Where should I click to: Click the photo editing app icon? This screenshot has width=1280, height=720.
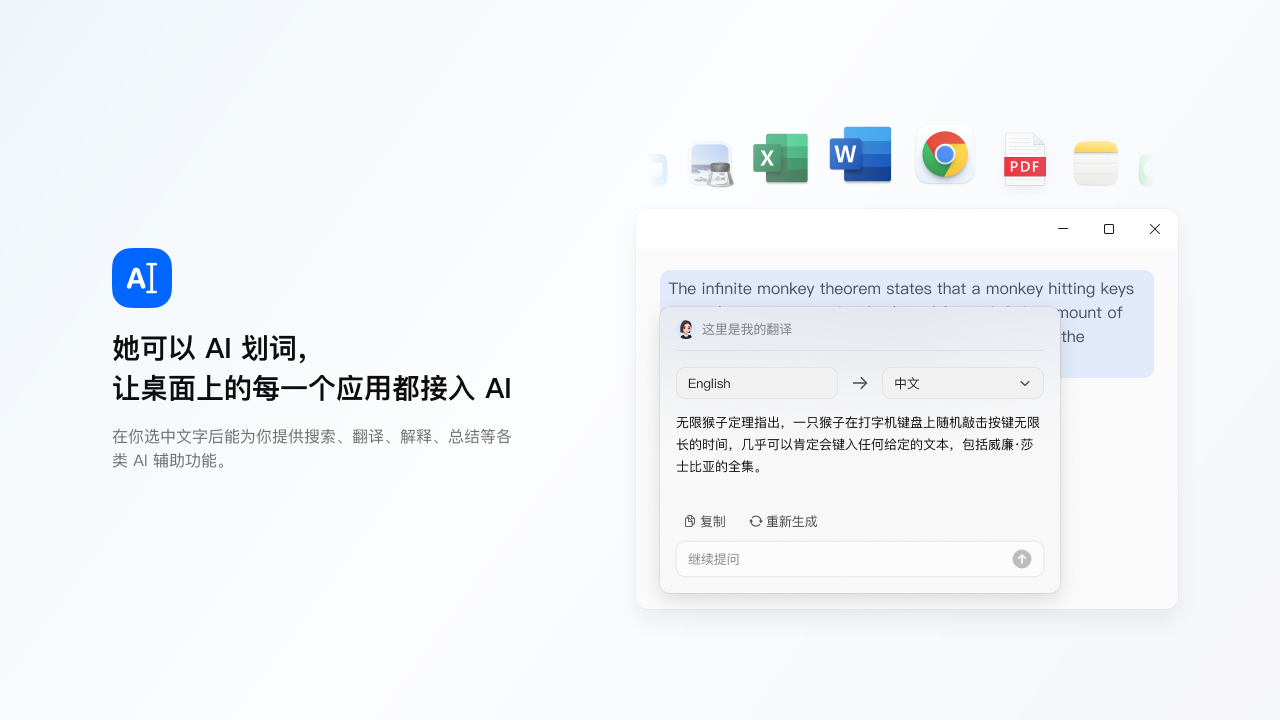pyautogui.click(x=710, y=164)
